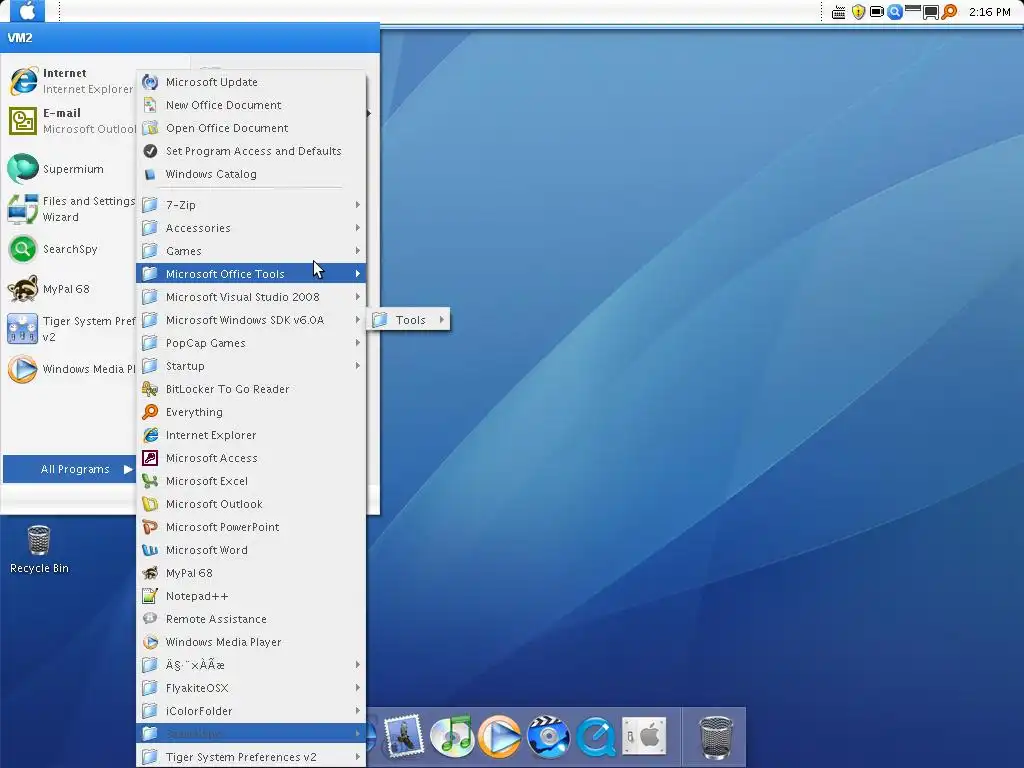The height and width of the screenshot is (768, 1024).
Task: Launch Everything from programs list
Action: [251, 412]
